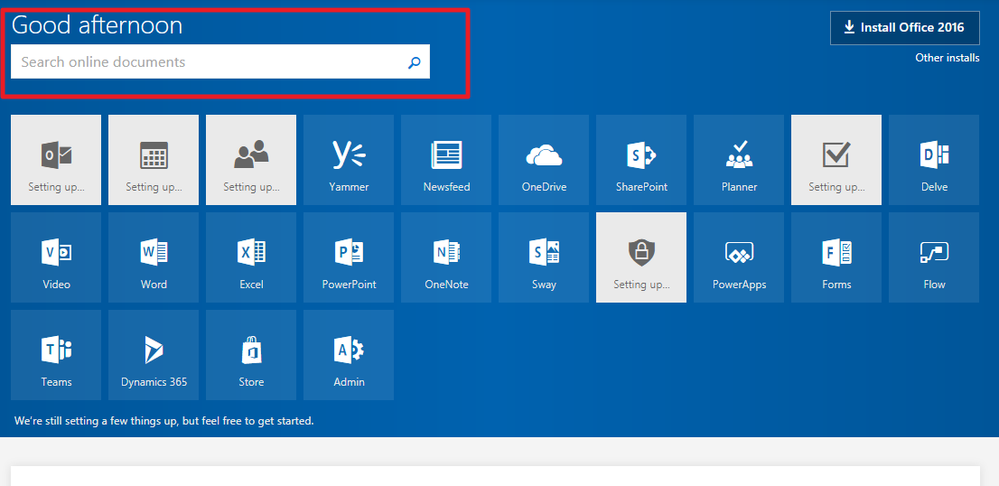Screen dimensions: 999x486
Task: Open the Sway tile
Action: coord(543,257)
